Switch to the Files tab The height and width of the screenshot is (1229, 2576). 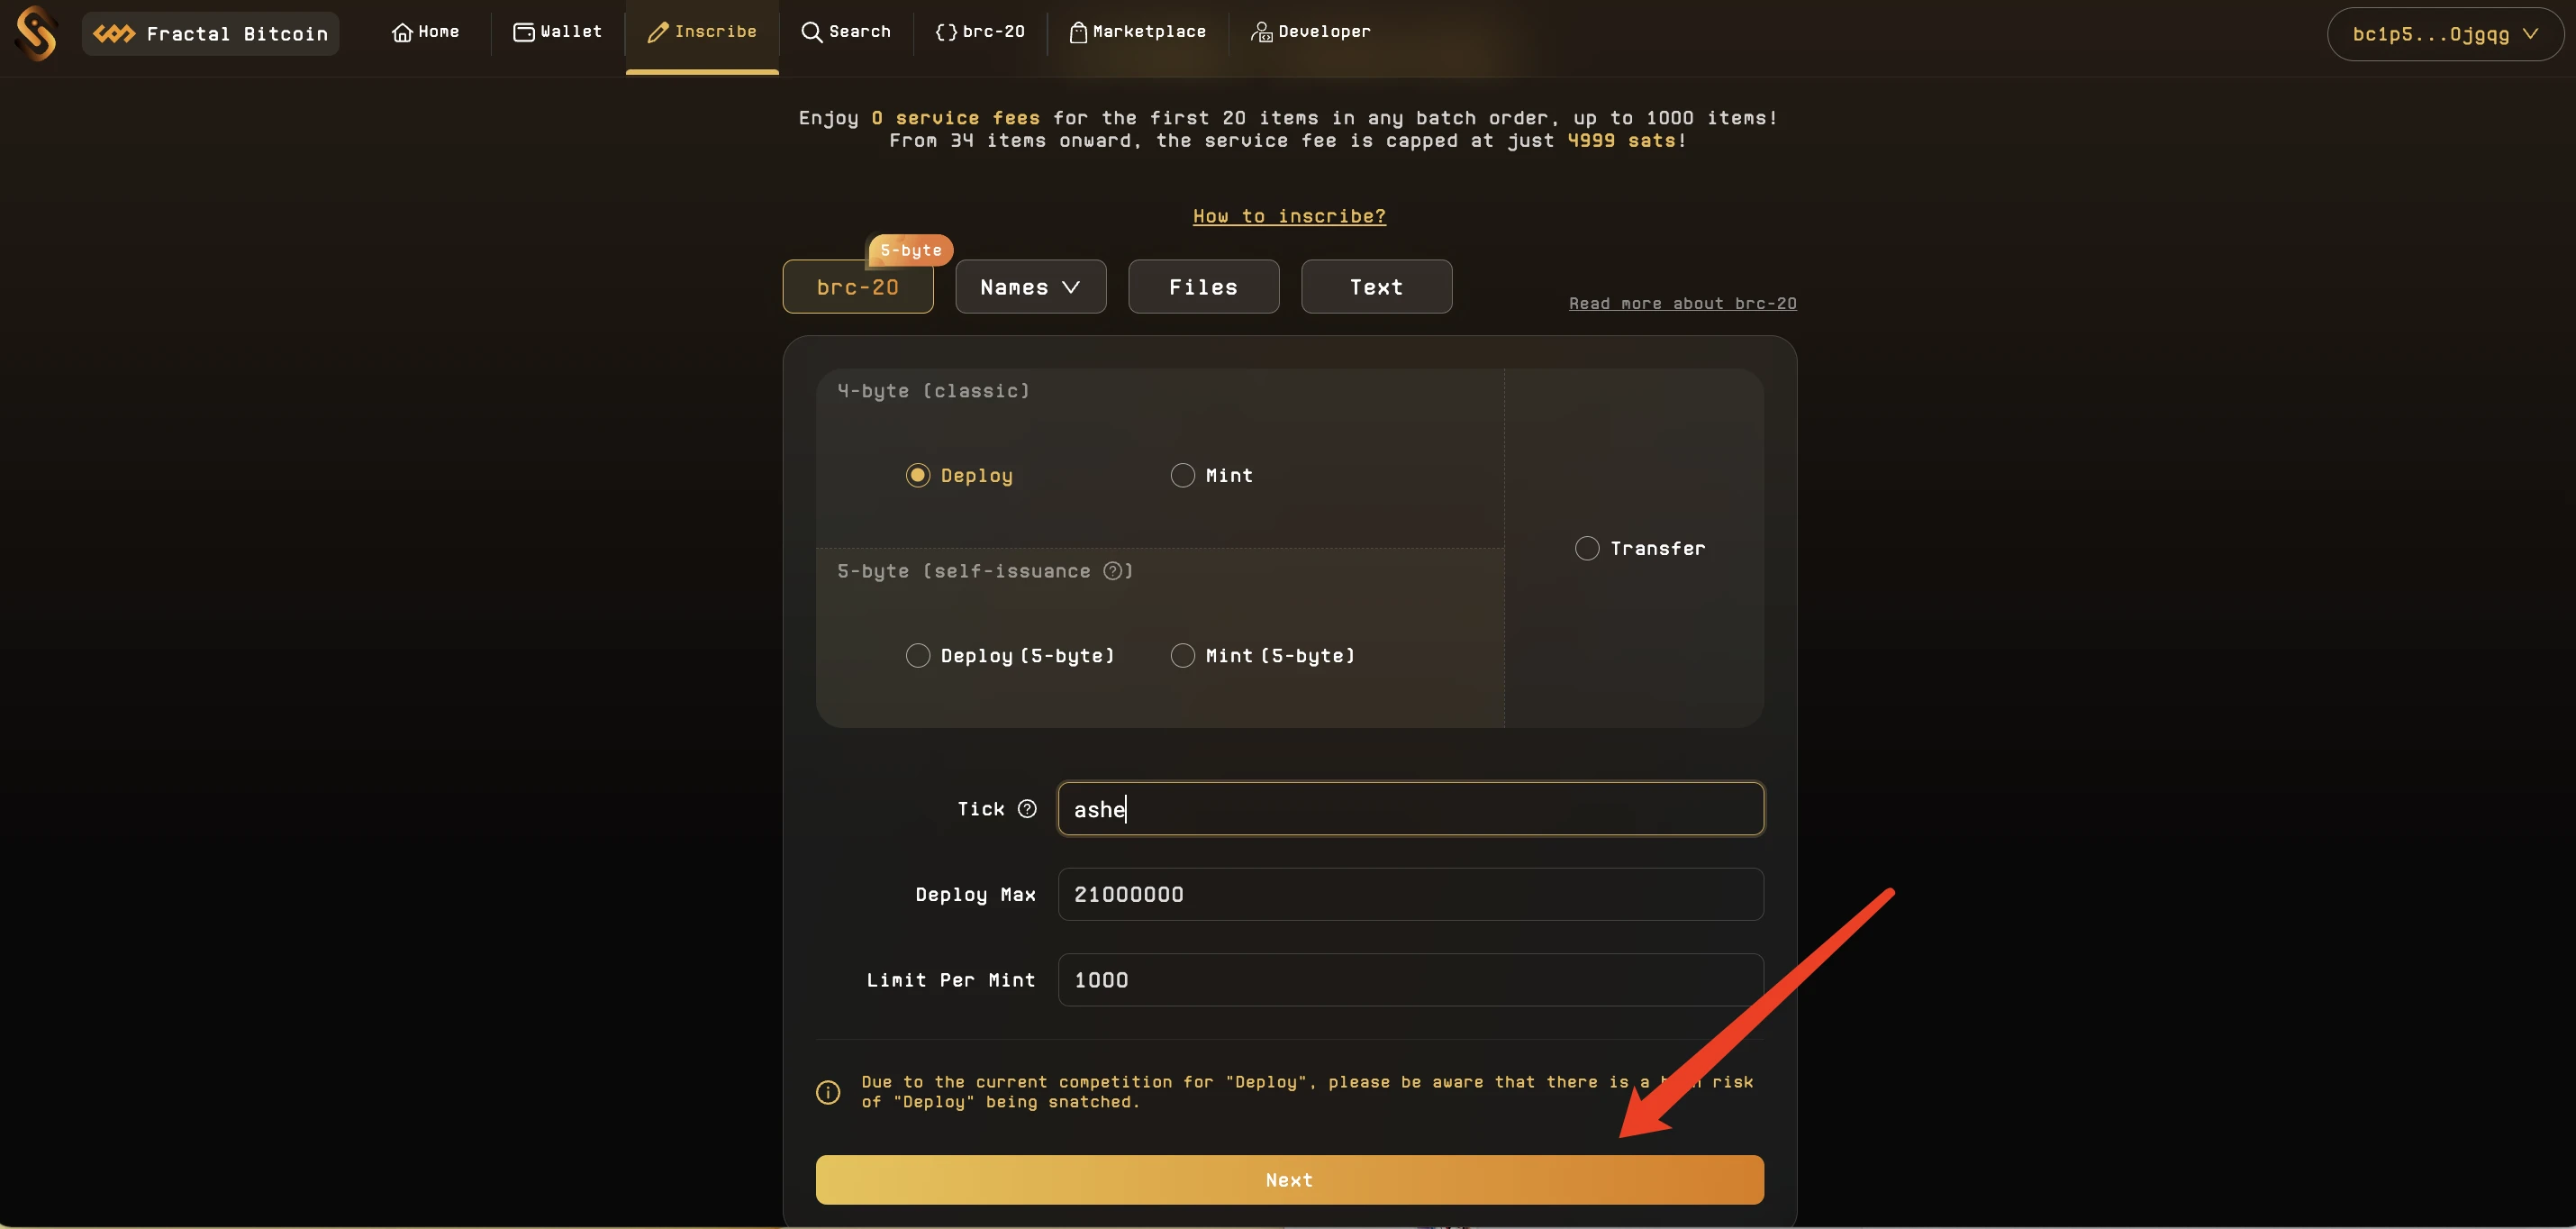click(1202, 286)
